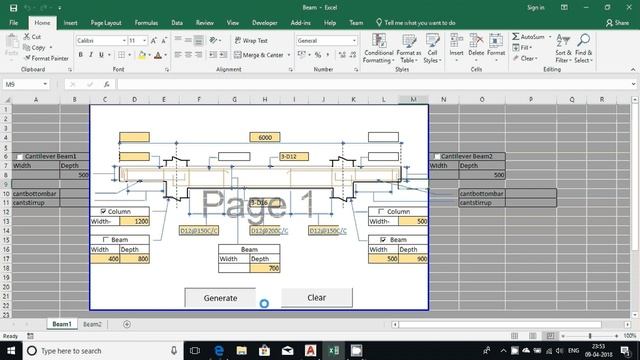Image resolution: width=640 pixels, height=360 pixels.
Task: Expand the Fill dropdown
Action: point(531,48)
